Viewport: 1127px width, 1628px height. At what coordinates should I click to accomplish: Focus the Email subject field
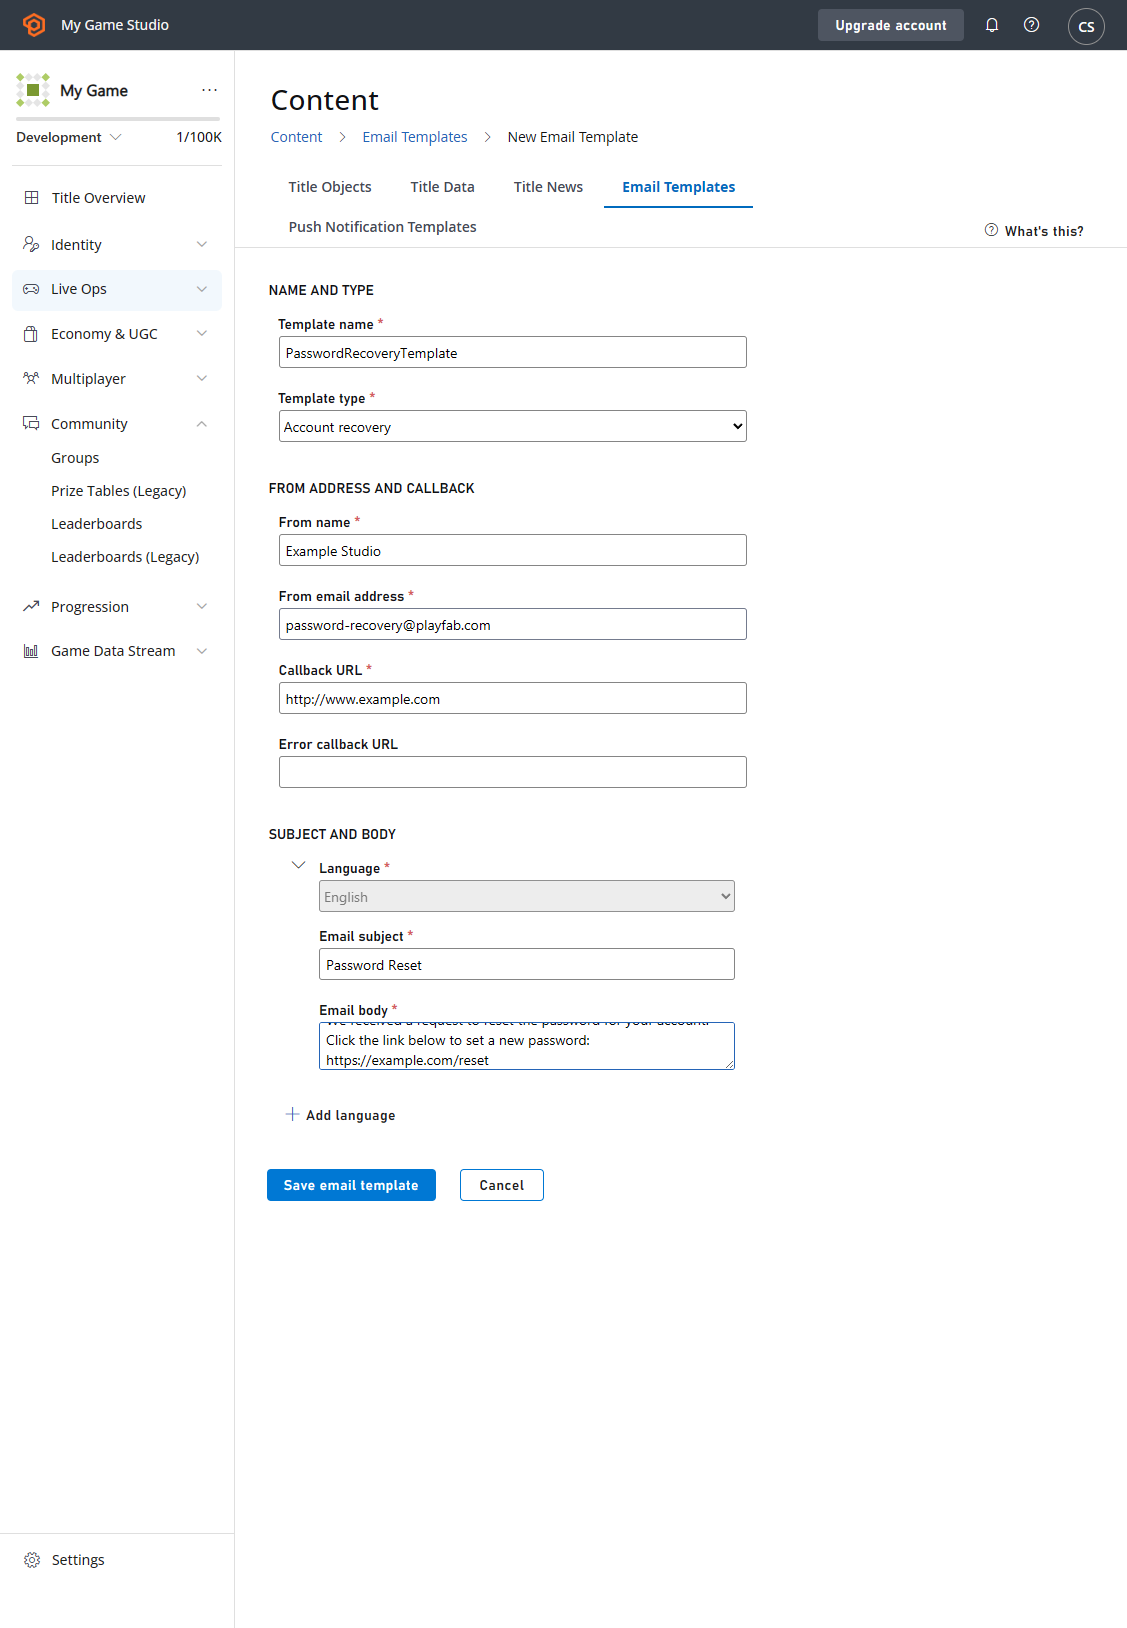[x=527, y=964]
